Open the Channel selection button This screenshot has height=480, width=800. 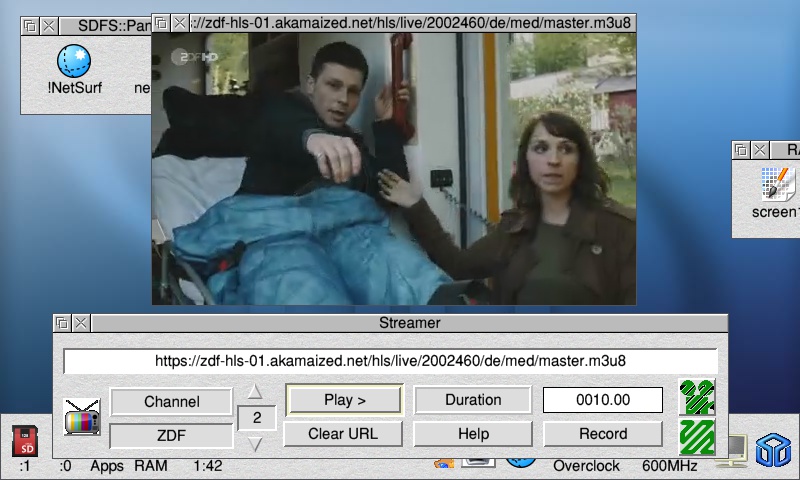[x=172, y=402]
